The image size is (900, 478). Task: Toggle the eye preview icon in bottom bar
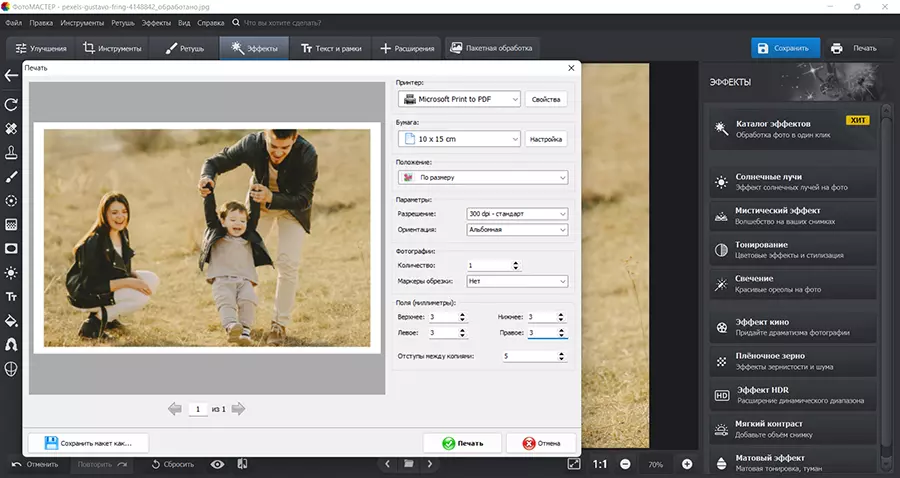pyautogui.click(x=217, y=464)
